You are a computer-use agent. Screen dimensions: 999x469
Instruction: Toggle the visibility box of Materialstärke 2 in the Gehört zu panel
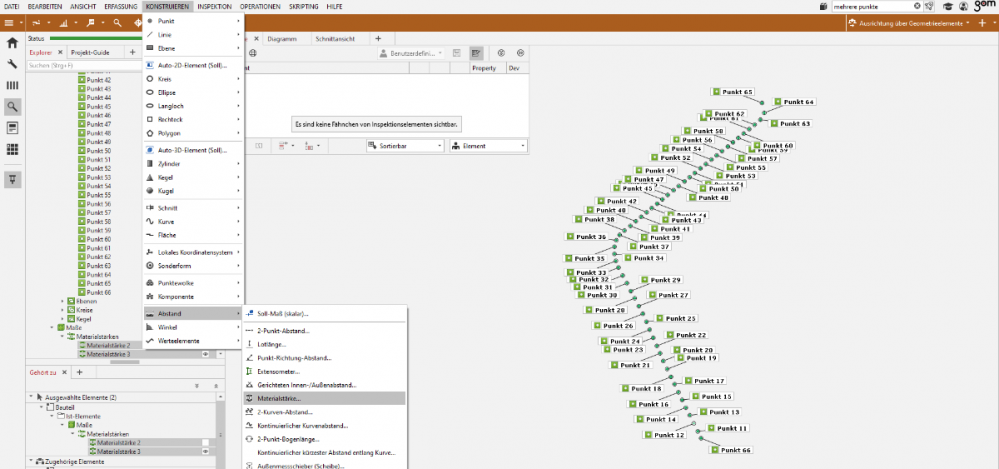pos(205,442)
